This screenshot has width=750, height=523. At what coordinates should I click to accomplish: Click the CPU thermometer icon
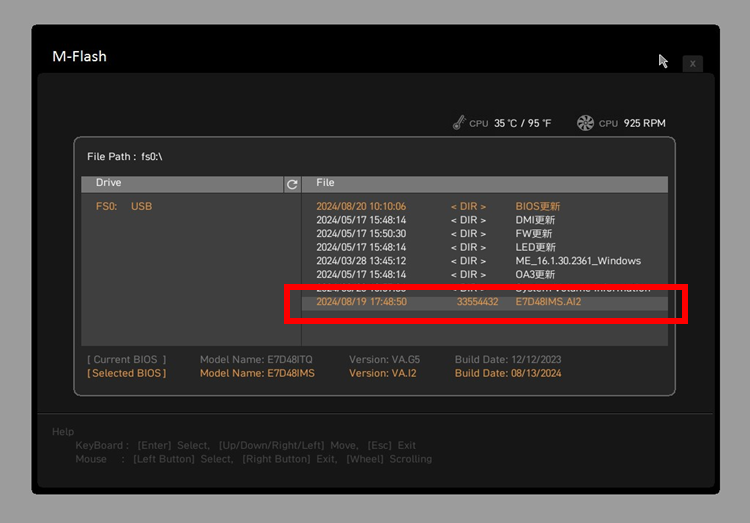(x=459, y=123)
